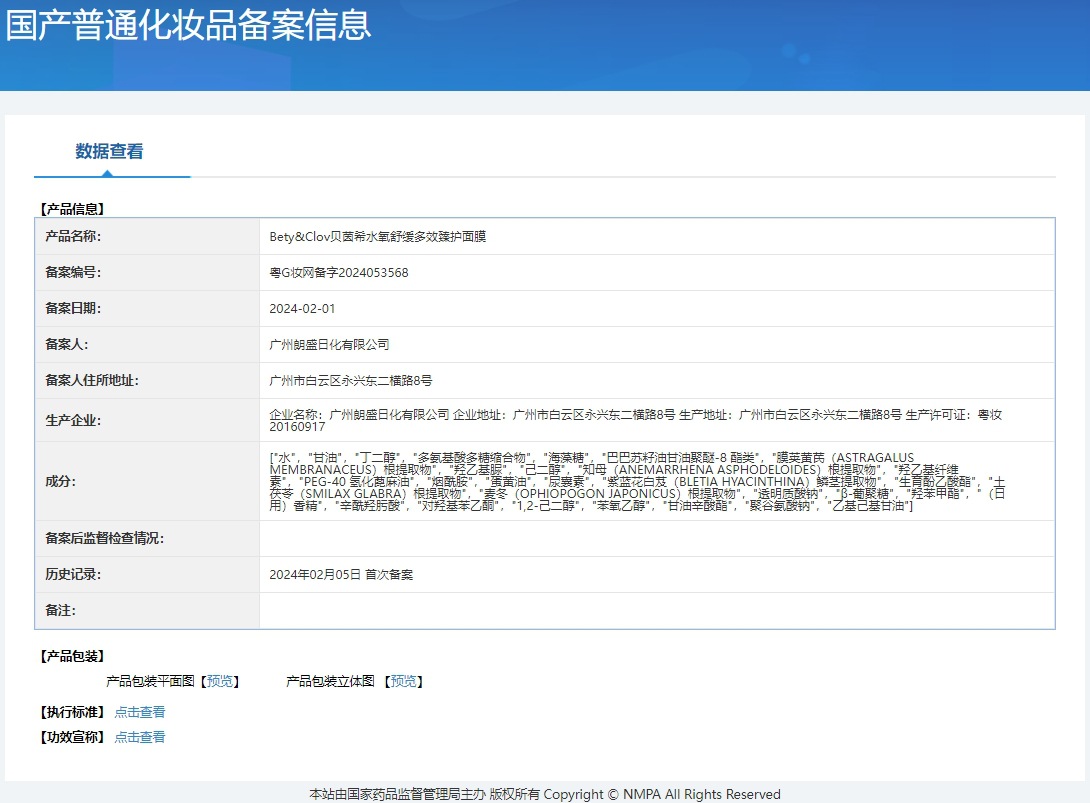Select the 备案后监督检查情况 label
The width and height of the screenshot is (1090, 803).
pos(104,538)
